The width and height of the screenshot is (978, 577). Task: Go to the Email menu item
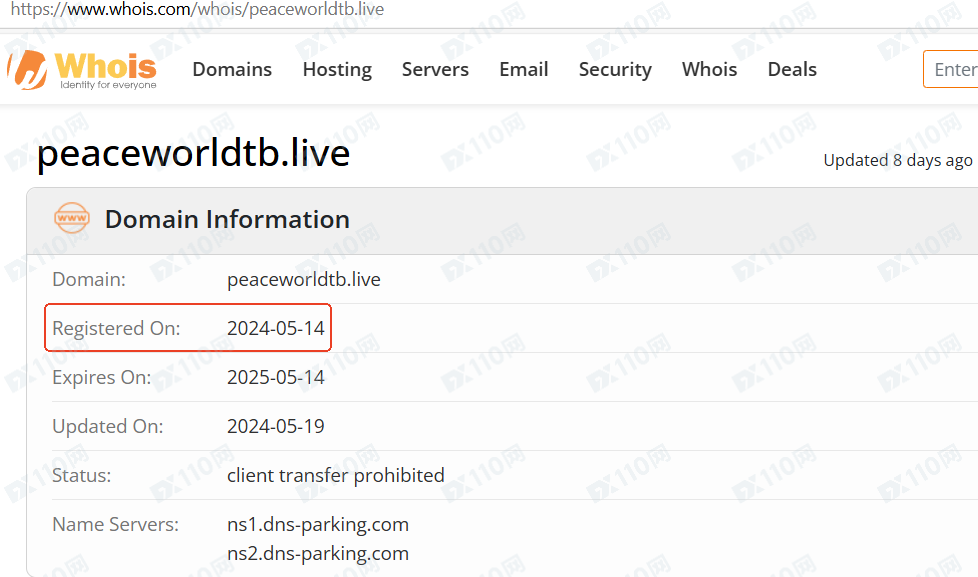click(x=524, y=69)
